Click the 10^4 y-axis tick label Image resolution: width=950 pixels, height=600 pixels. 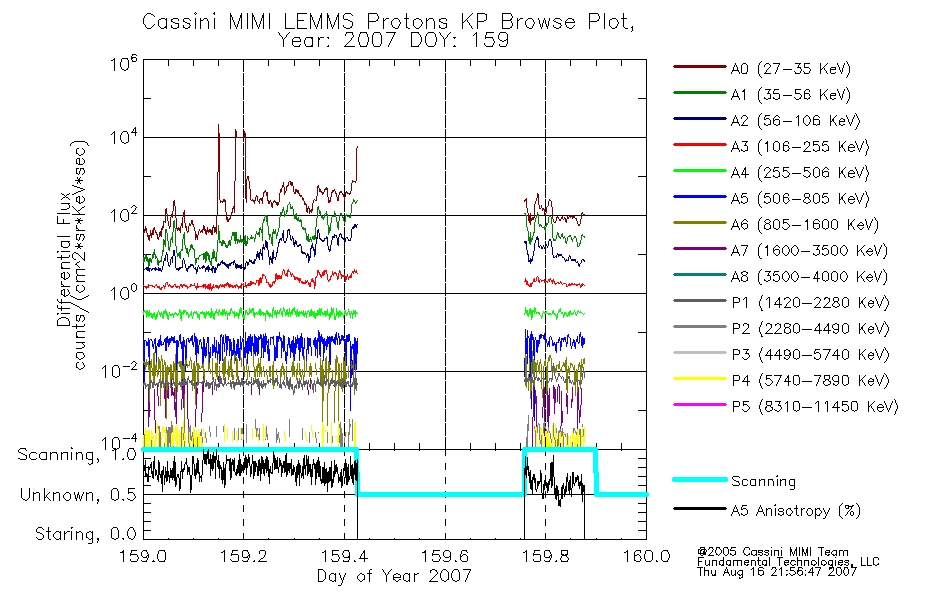(x=124, y=136)
